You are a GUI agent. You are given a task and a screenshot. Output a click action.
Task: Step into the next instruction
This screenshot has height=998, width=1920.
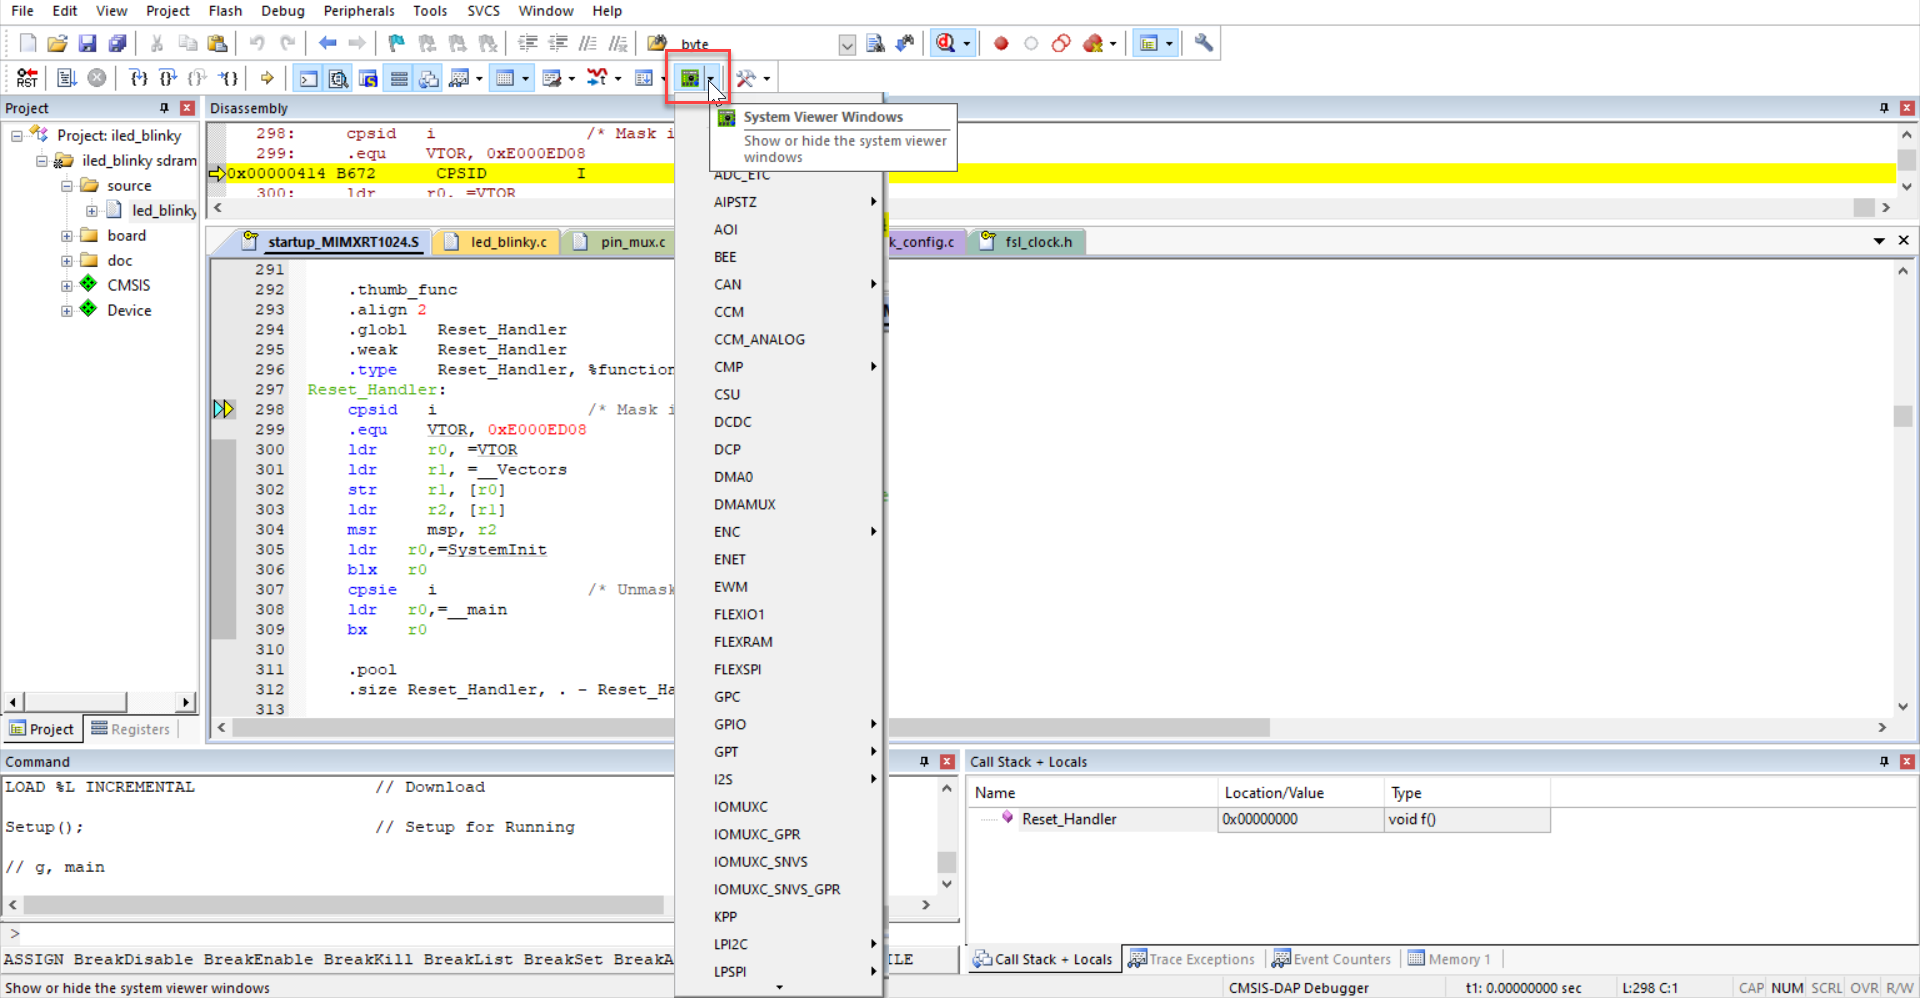137,77
